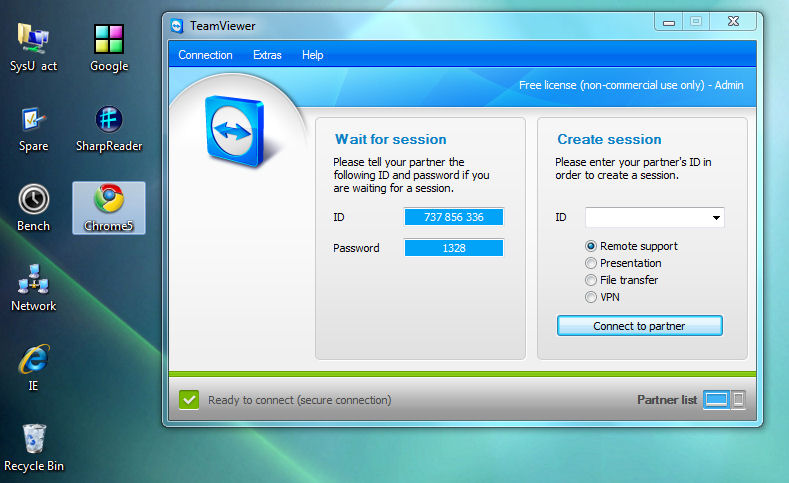
Task: Select the Remote support radio button
Action: (x=591, y=246)
